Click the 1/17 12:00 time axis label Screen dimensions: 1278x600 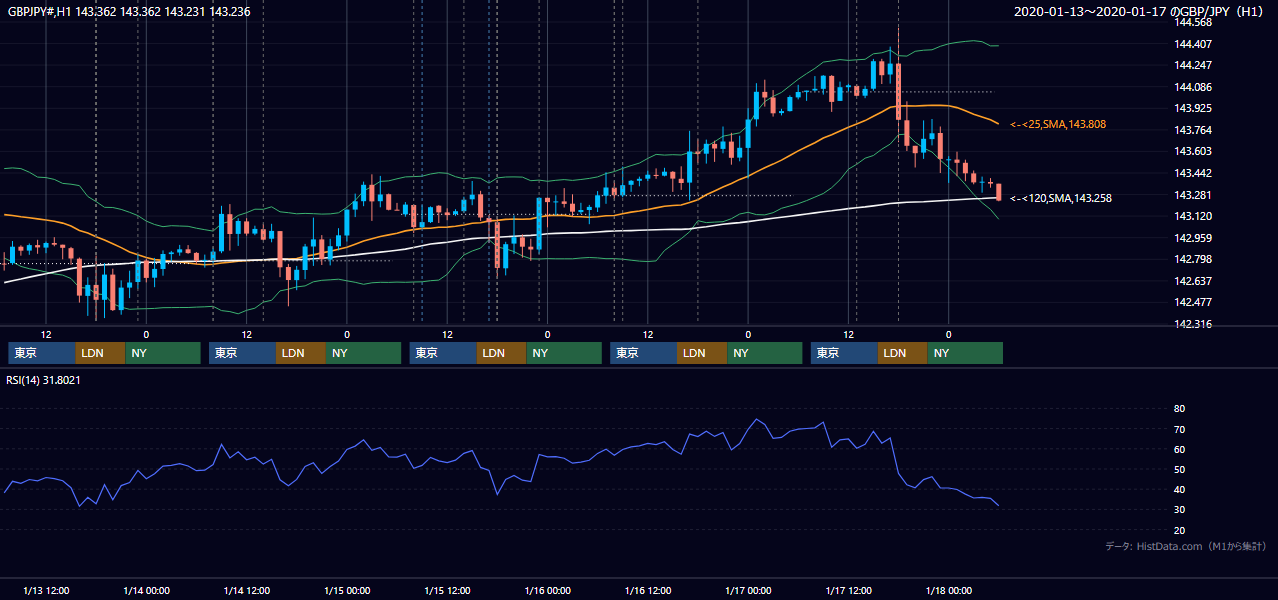pos(849,591)
